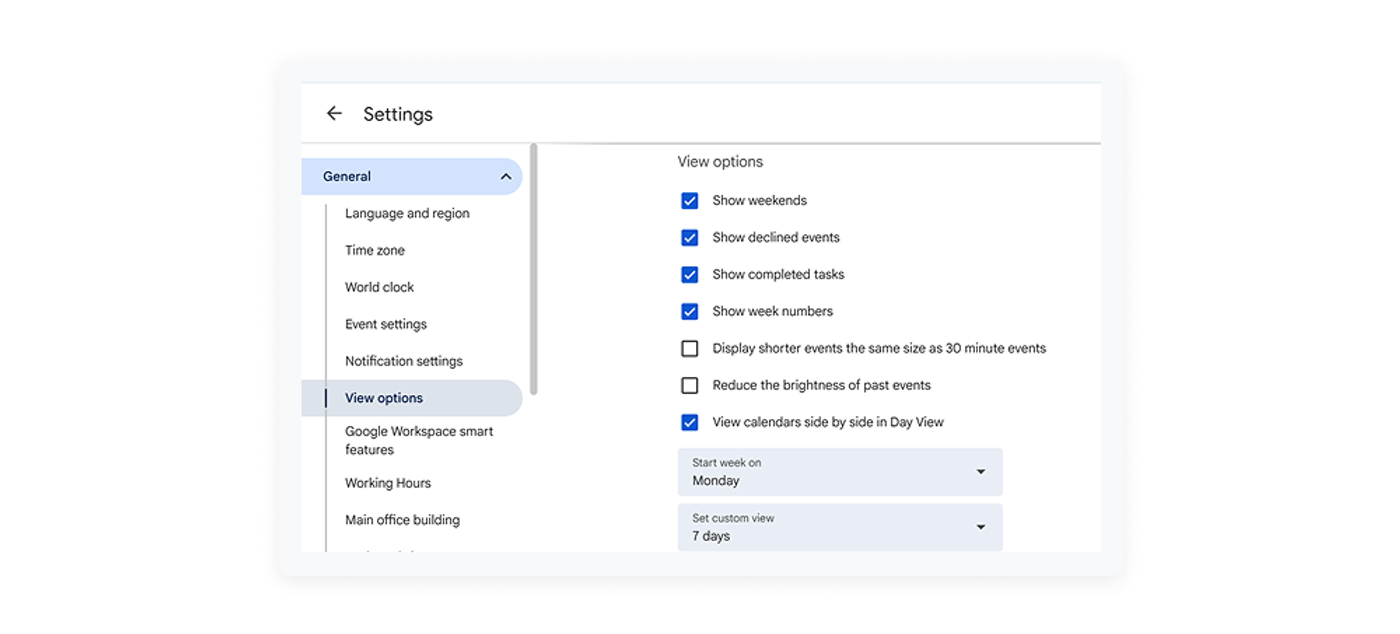Disable Show declined events

tap(690, 237)
